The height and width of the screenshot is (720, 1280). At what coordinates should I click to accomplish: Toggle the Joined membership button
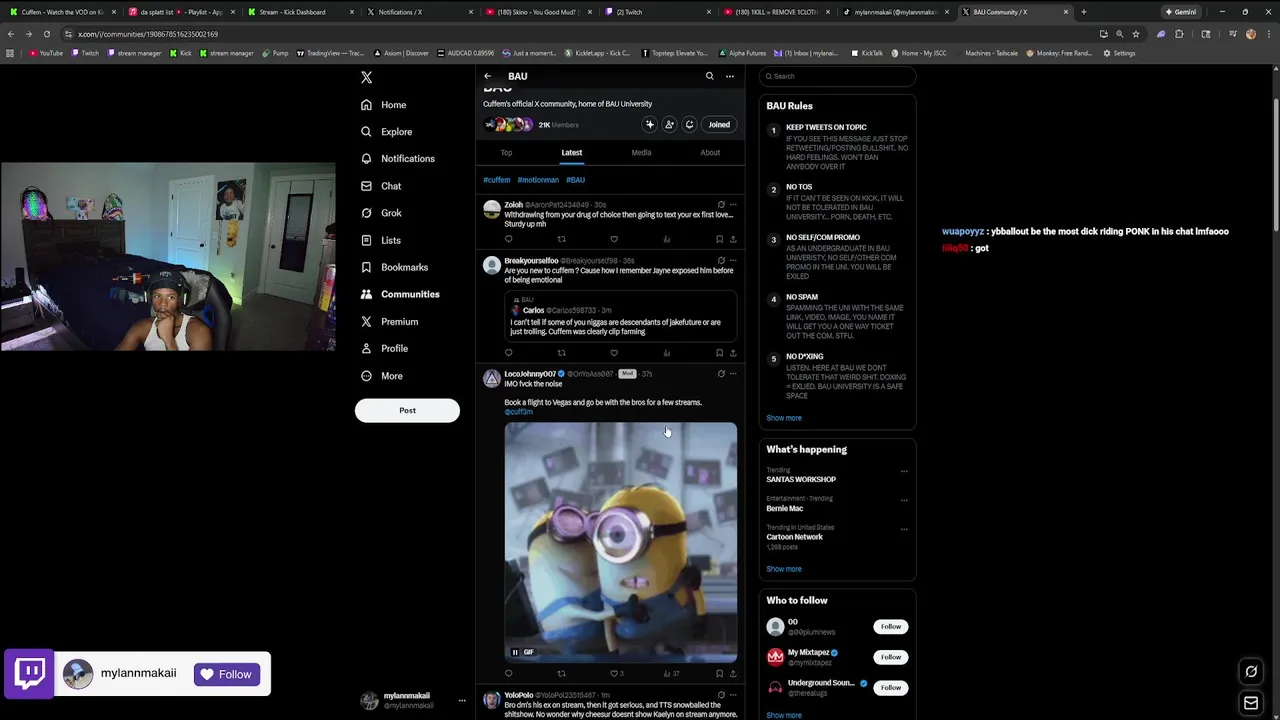click(x=719, y=125)
